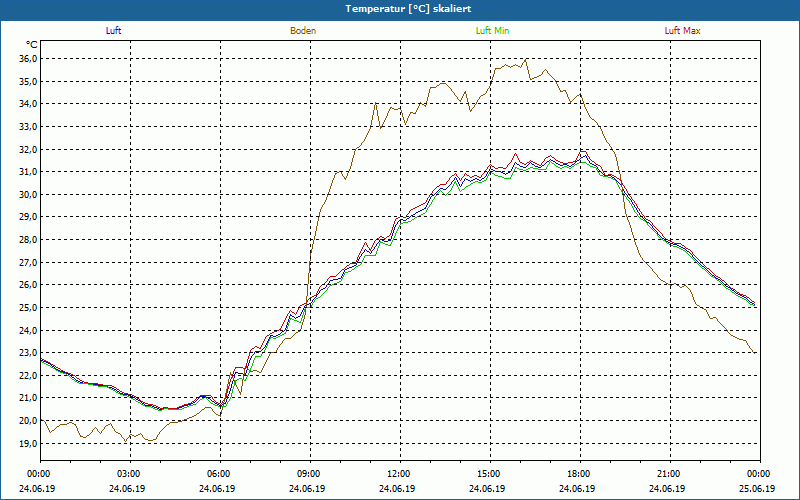Click the red 'Luft Max' legend label

[x=682, y=31]
